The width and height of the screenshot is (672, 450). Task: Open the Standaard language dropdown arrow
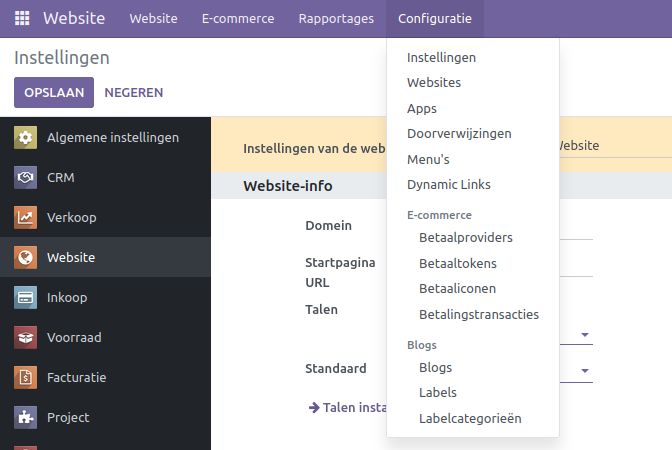pyautogui.click(x=585, y=371)
